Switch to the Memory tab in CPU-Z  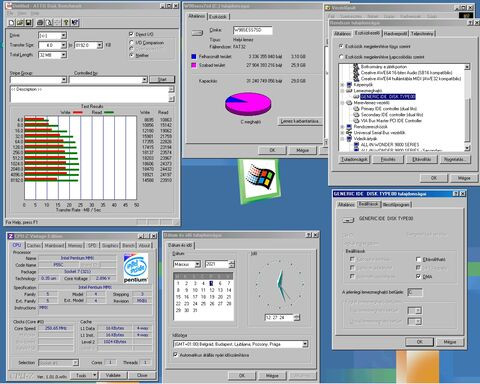click(x=75, y=245)
